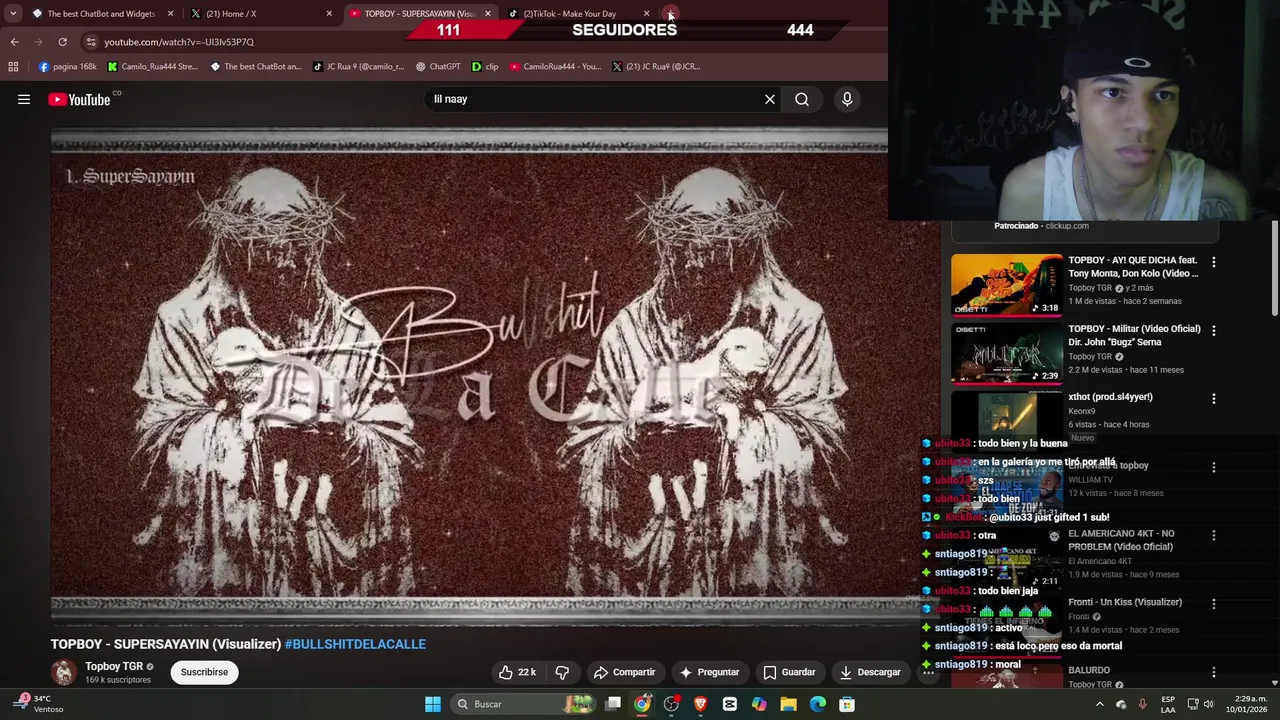Go to the YouTube home logo

79,99
